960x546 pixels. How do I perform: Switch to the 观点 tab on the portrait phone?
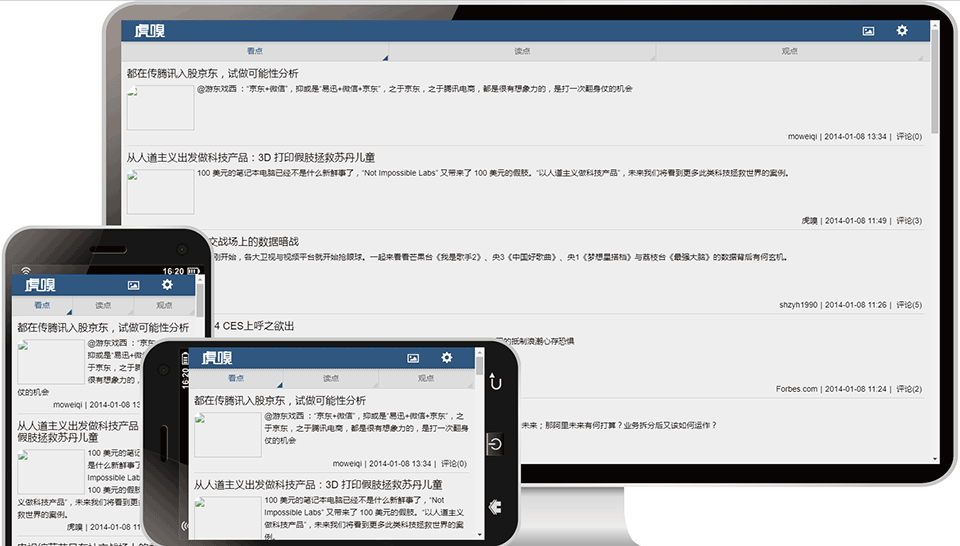[164, 305]
